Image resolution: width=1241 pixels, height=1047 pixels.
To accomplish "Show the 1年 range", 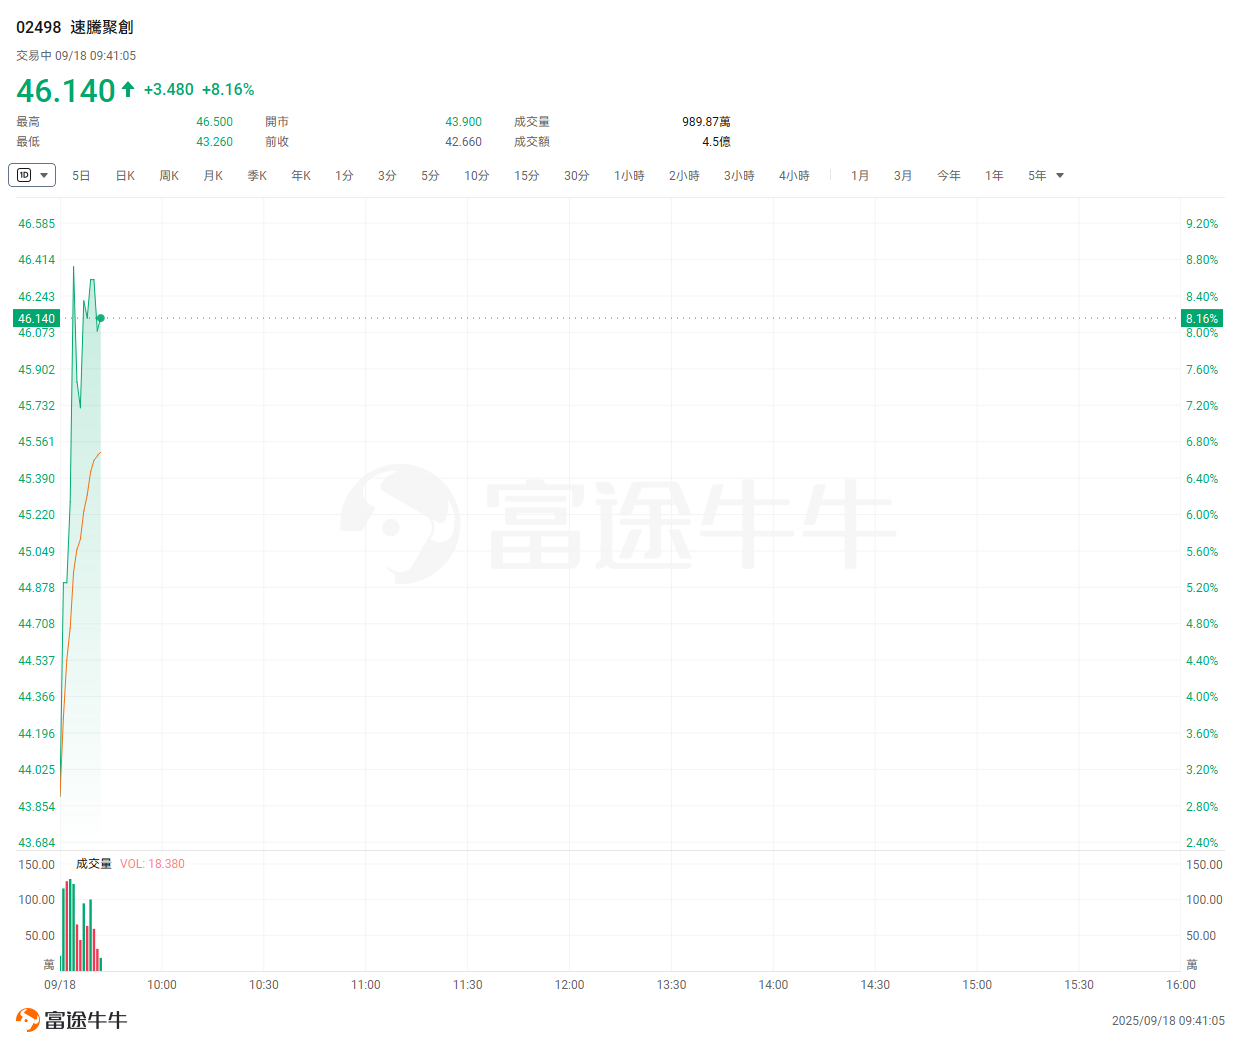I will click(x=994, y=176).
